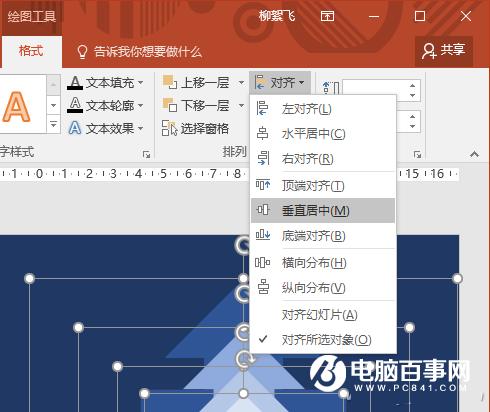Click the Send Backward layer icon
This screenshot has width=490, height=412.
(170, 105)
